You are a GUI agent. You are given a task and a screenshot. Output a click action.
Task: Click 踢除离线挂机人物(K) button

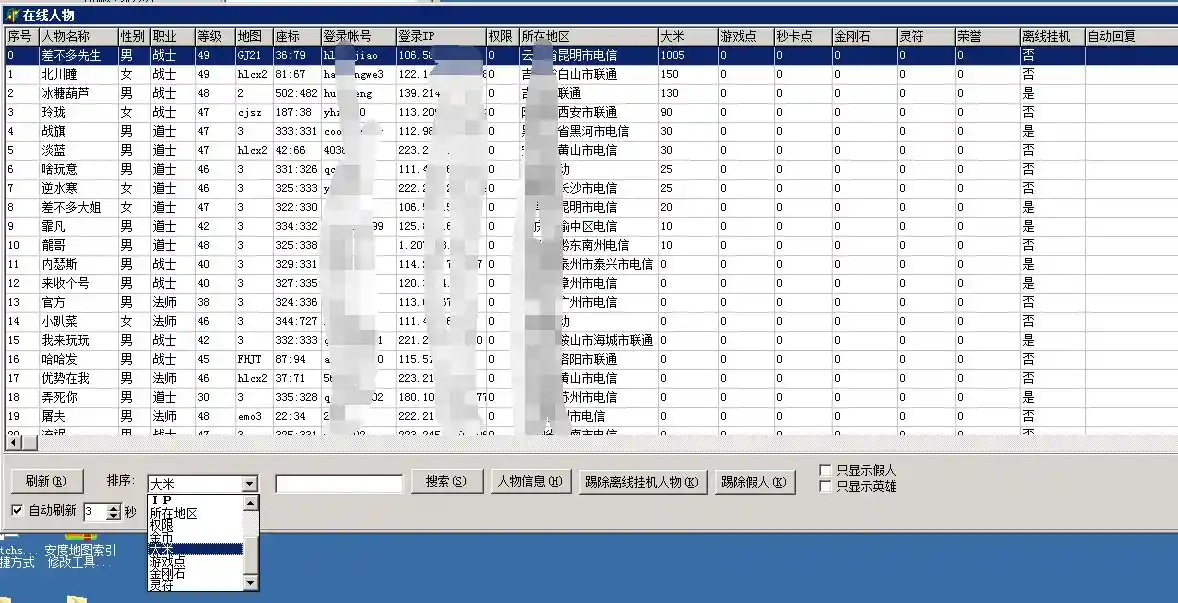click(642, 481)
